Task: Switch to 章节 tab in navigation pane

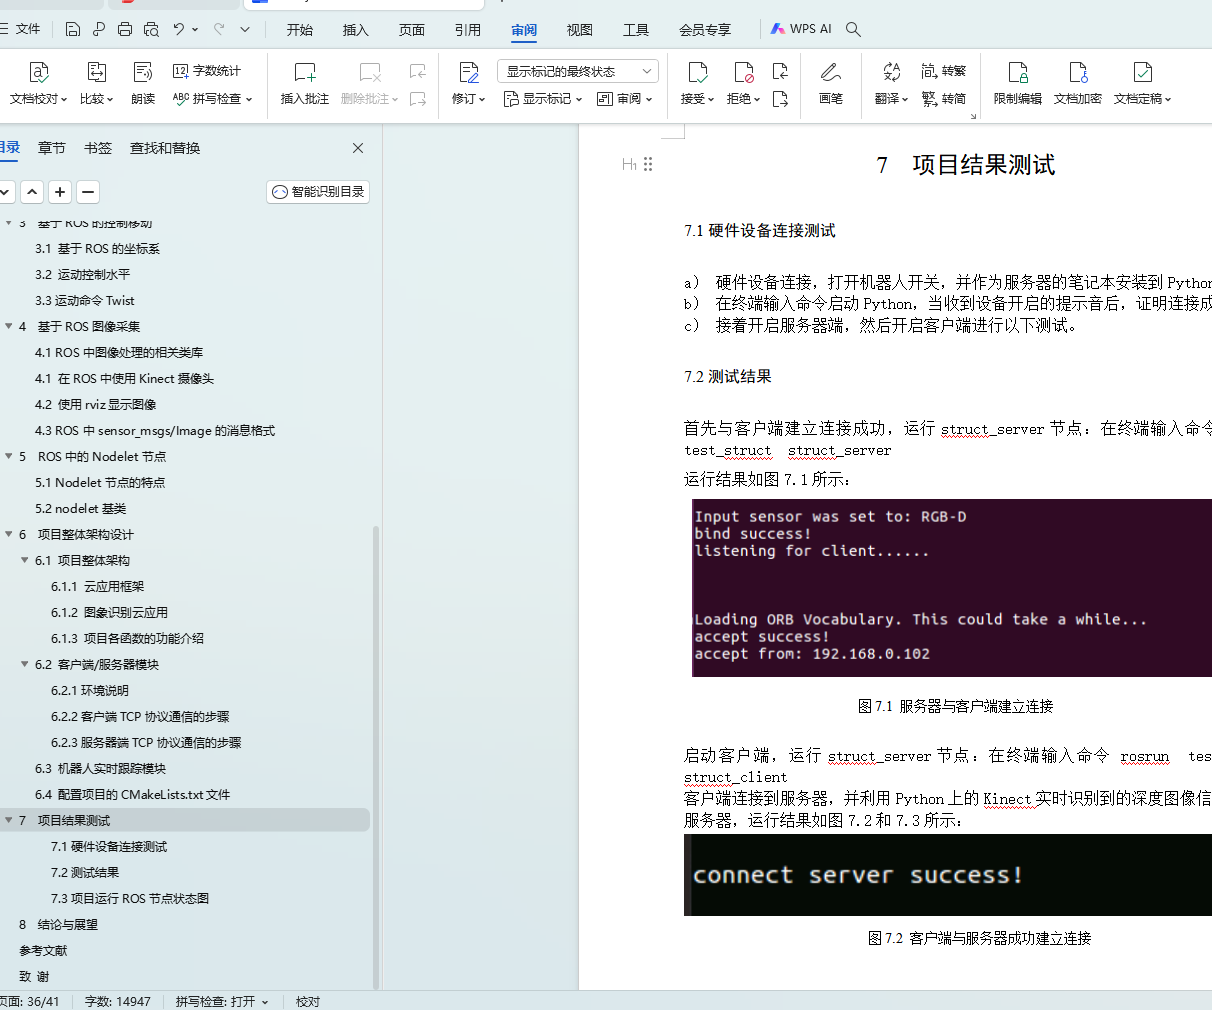Action: click(x=52, y=148)
